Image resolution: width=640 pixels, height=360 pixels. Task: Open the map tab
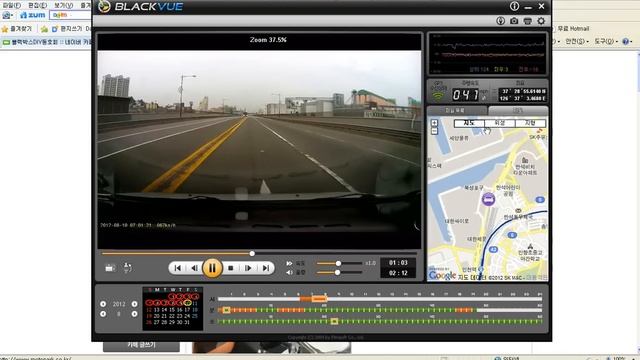tap(518, 111)
